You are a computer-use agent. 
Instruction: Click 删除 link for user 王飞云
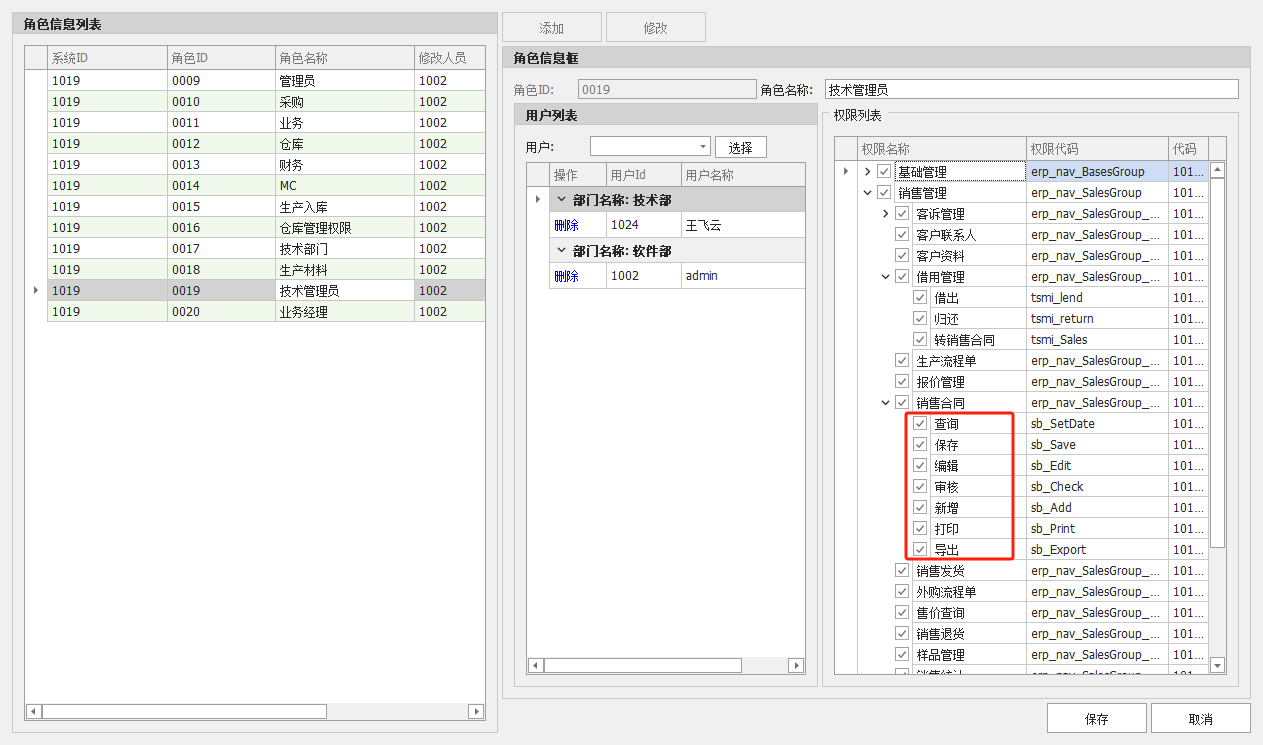click(567, 225)
